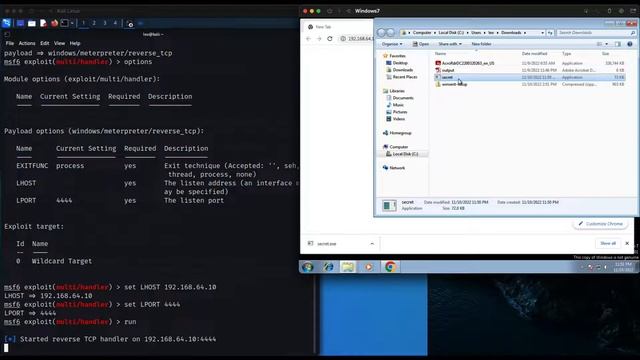Expand the address bar history dropdown
640x360 pixels.
click(542, 33)
